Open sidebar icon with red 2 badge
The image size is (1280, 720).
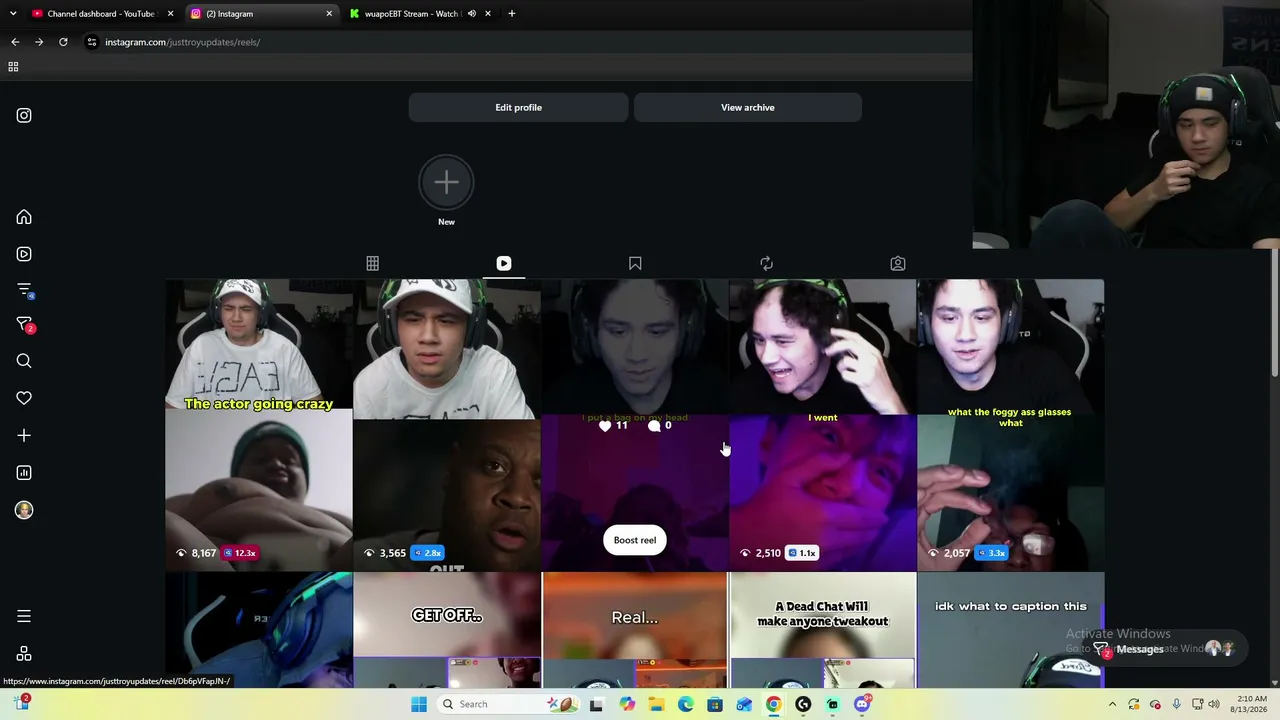tap(25, 325)
